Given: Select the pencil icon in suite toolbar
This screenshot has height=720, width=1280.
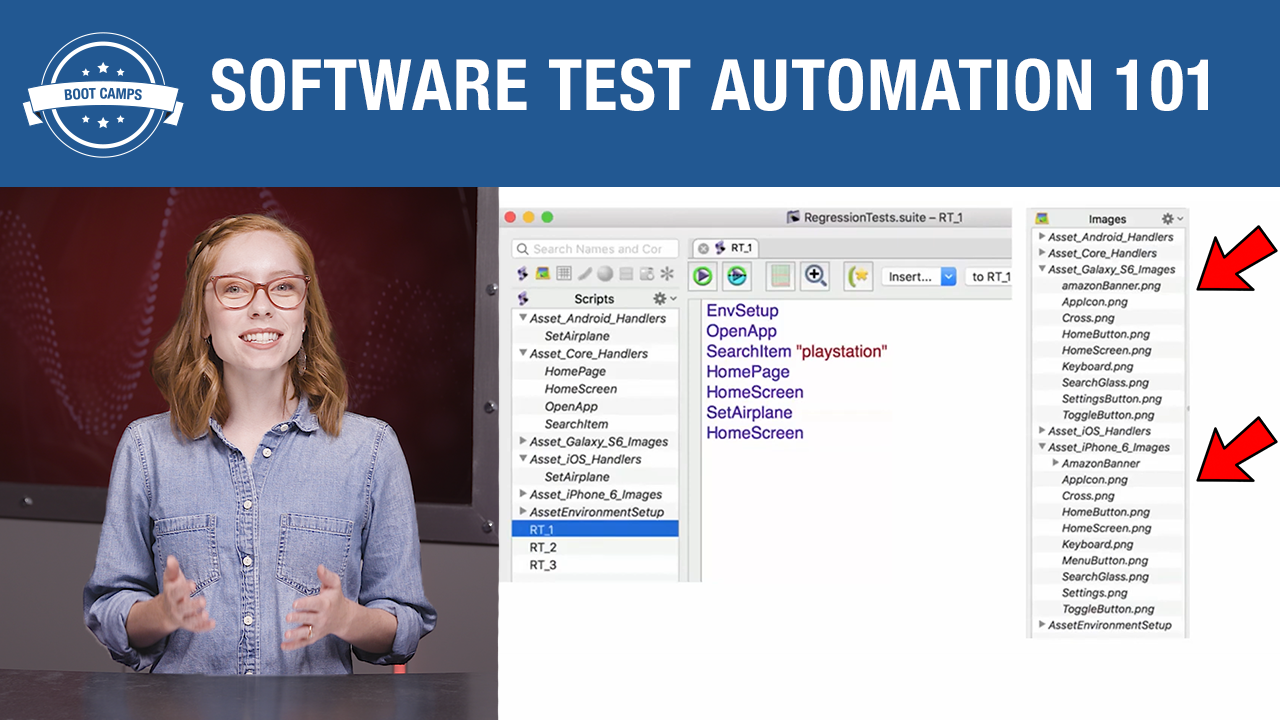Looking at the screenshot, I should 585,273.
